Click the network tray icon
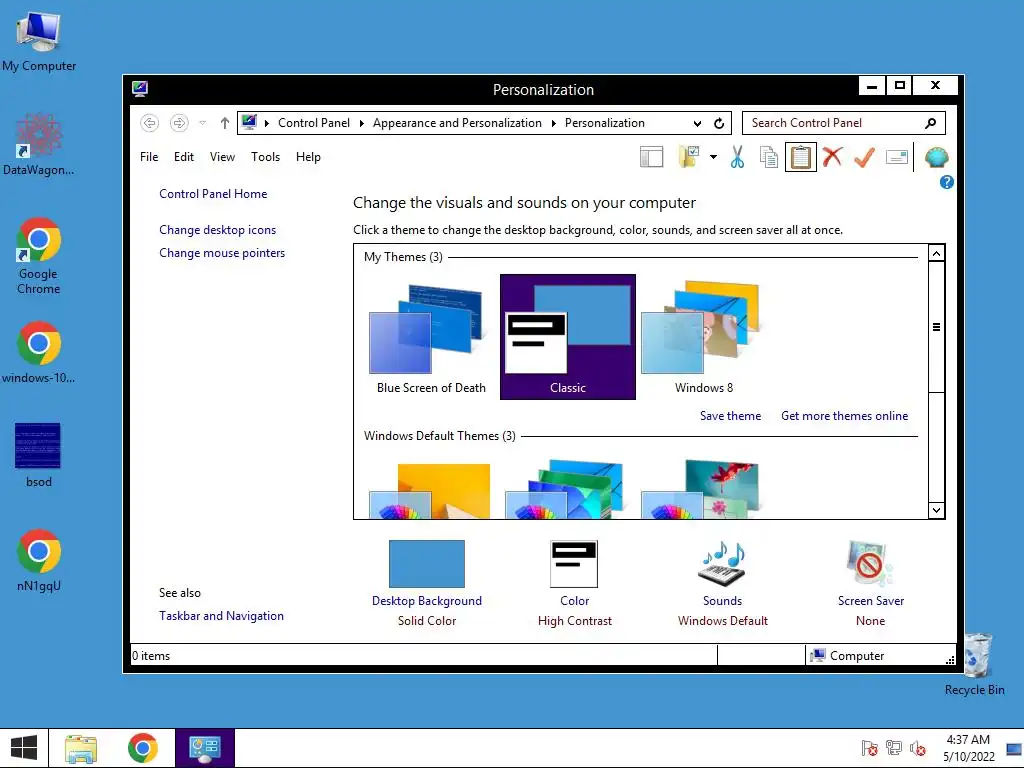 pyautogui.click(x=893, y=748)
